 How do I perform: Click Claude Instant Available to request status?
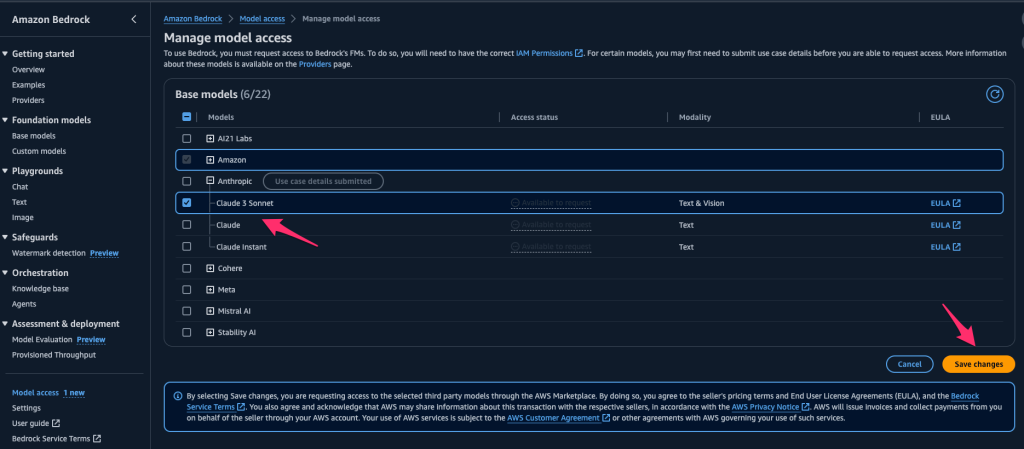pyautogui.click(x=551, y=247)
